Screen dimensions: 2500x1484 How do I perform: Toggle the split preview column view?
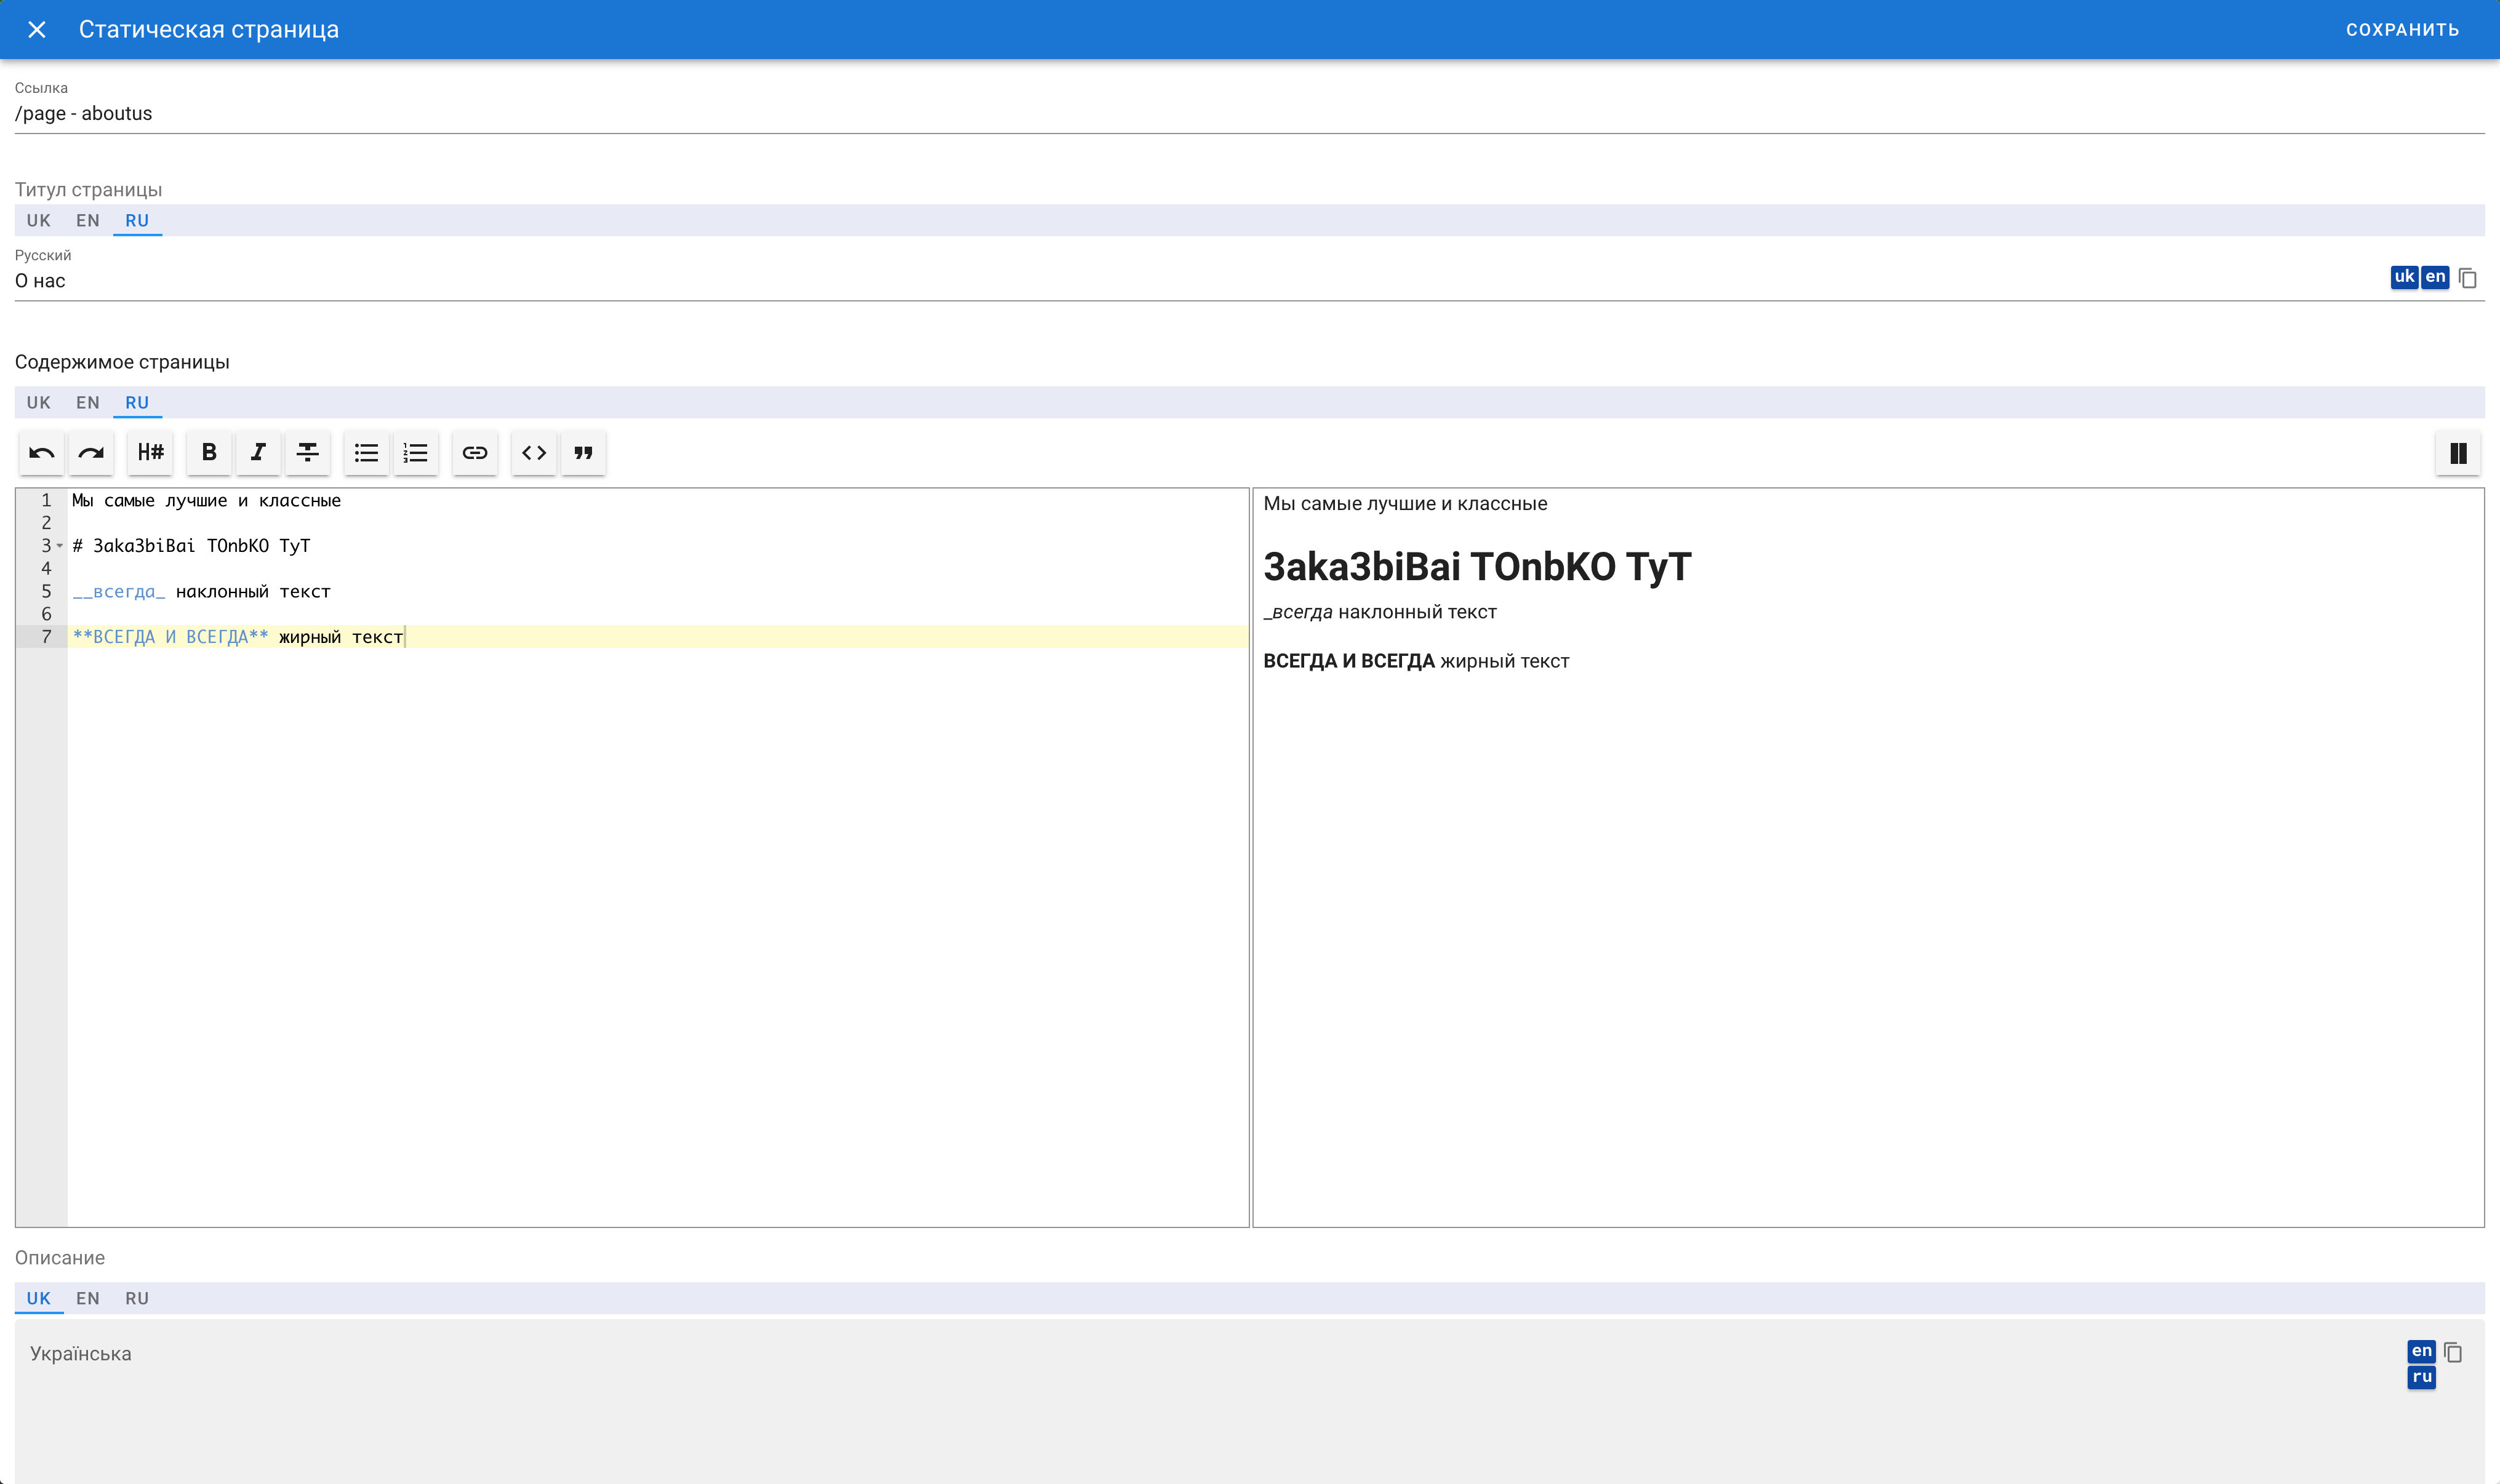click(2458, 453)
